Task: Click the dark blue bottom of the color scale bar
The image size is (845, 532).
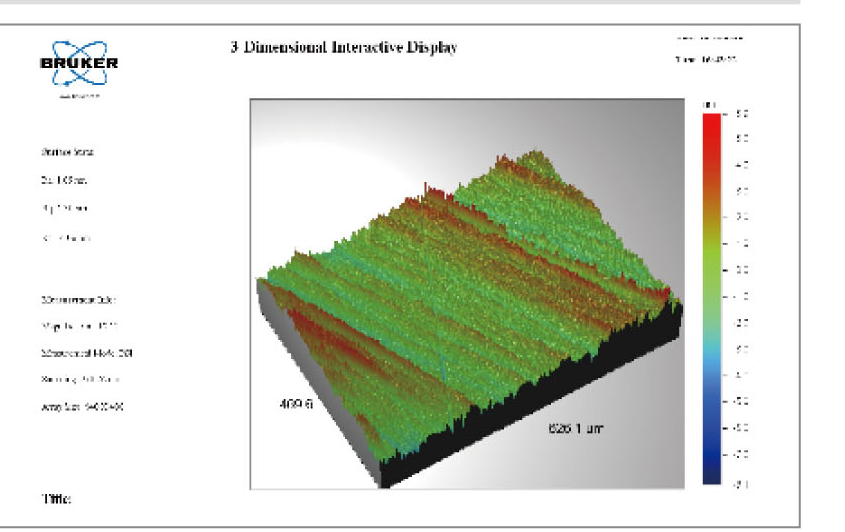Action: 712,469
